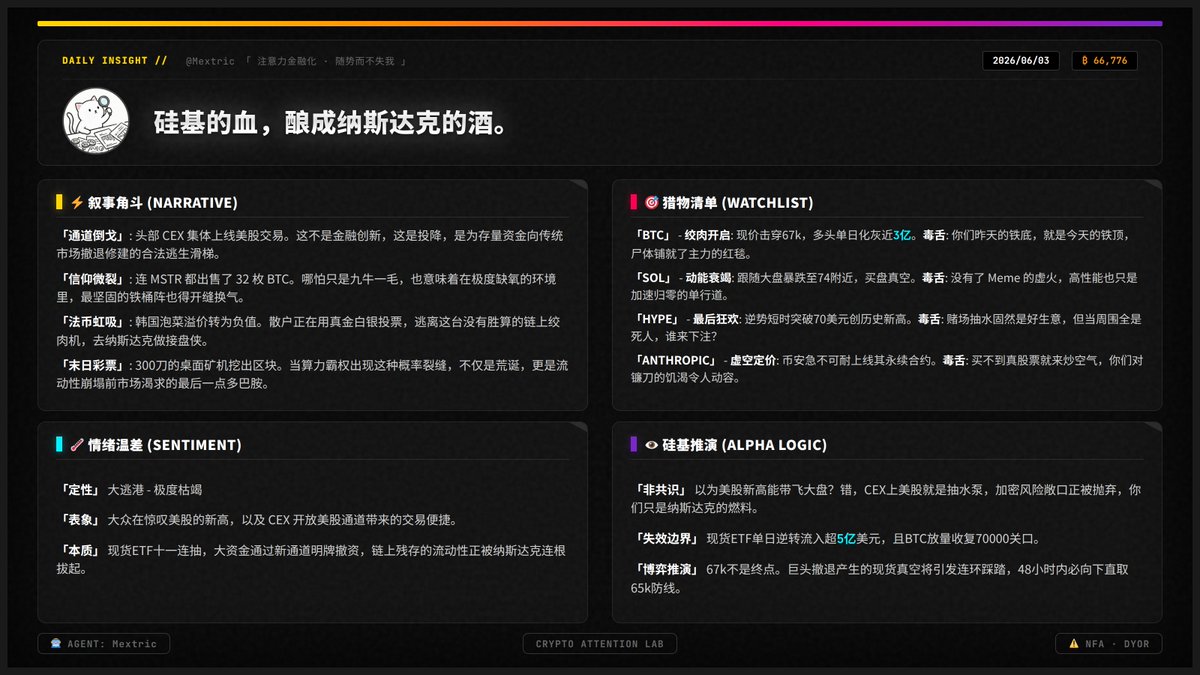Click the 「BTC」 watchlist entry
The width and height of the screenshot is (1200, 675).
[652, 235]
